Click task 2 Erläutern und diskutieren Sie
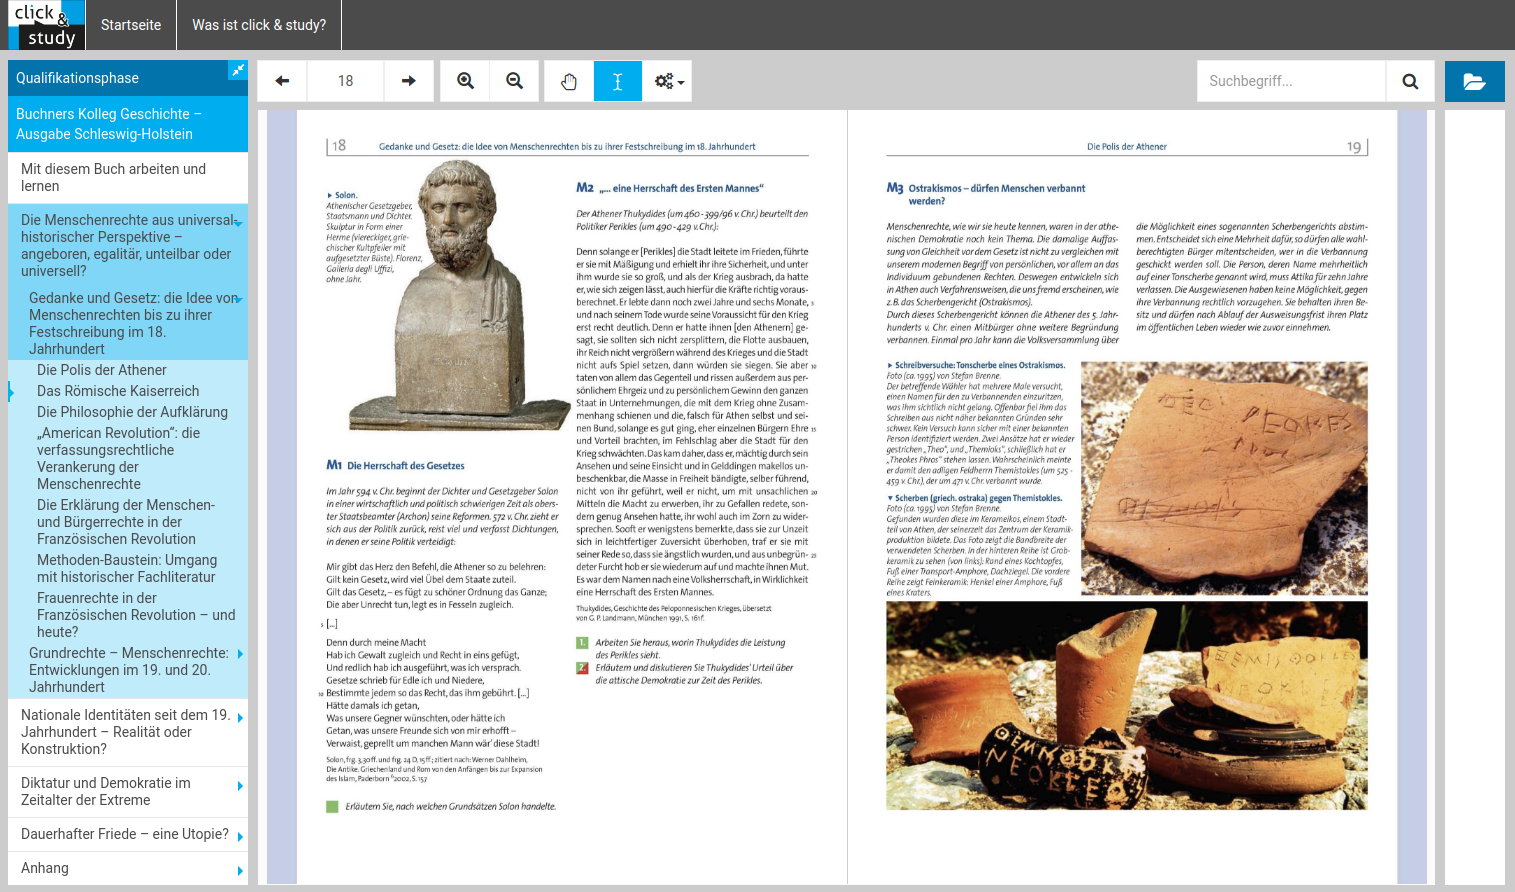Screen dimensions: 1515x892 pos(685,674)
